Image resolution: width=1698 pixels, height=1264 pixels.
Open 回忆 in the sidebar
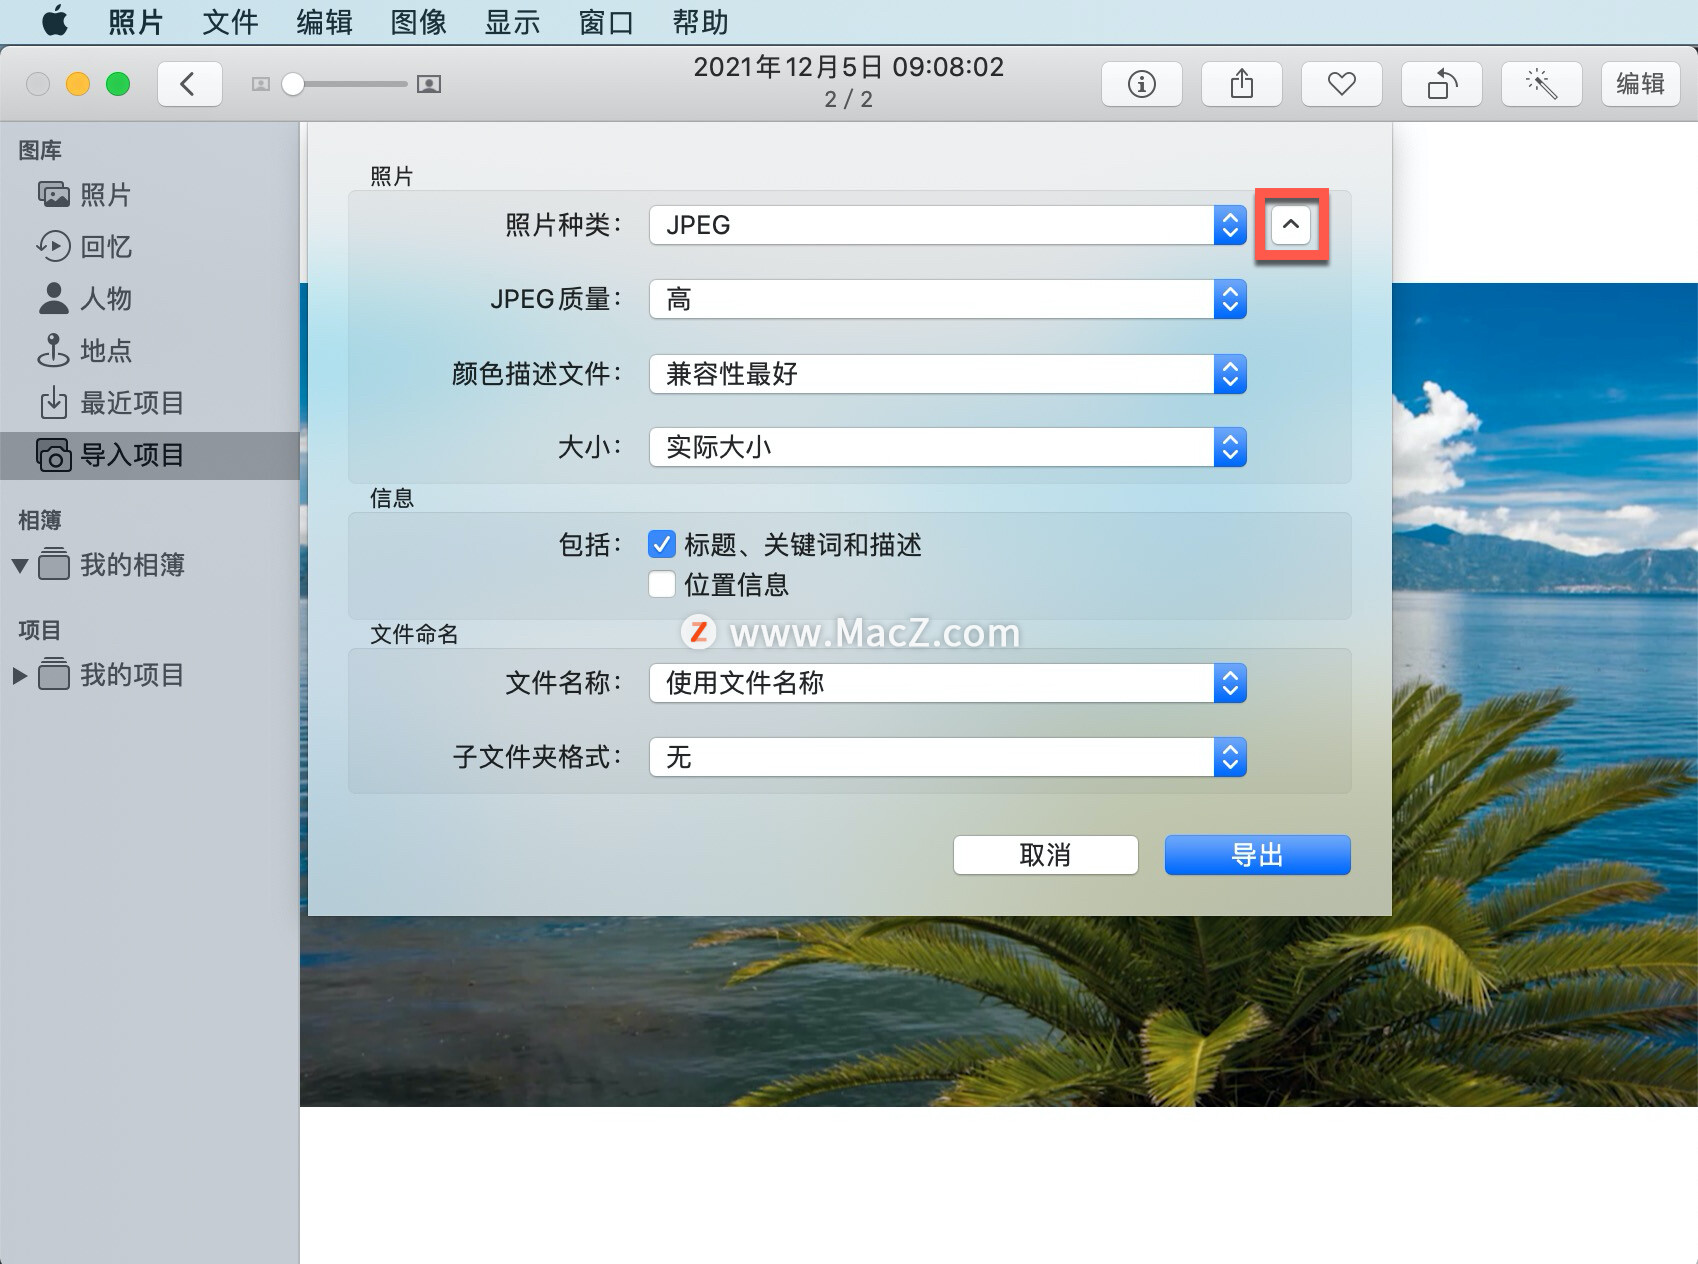pyautogui.click(x=105, y=247)
